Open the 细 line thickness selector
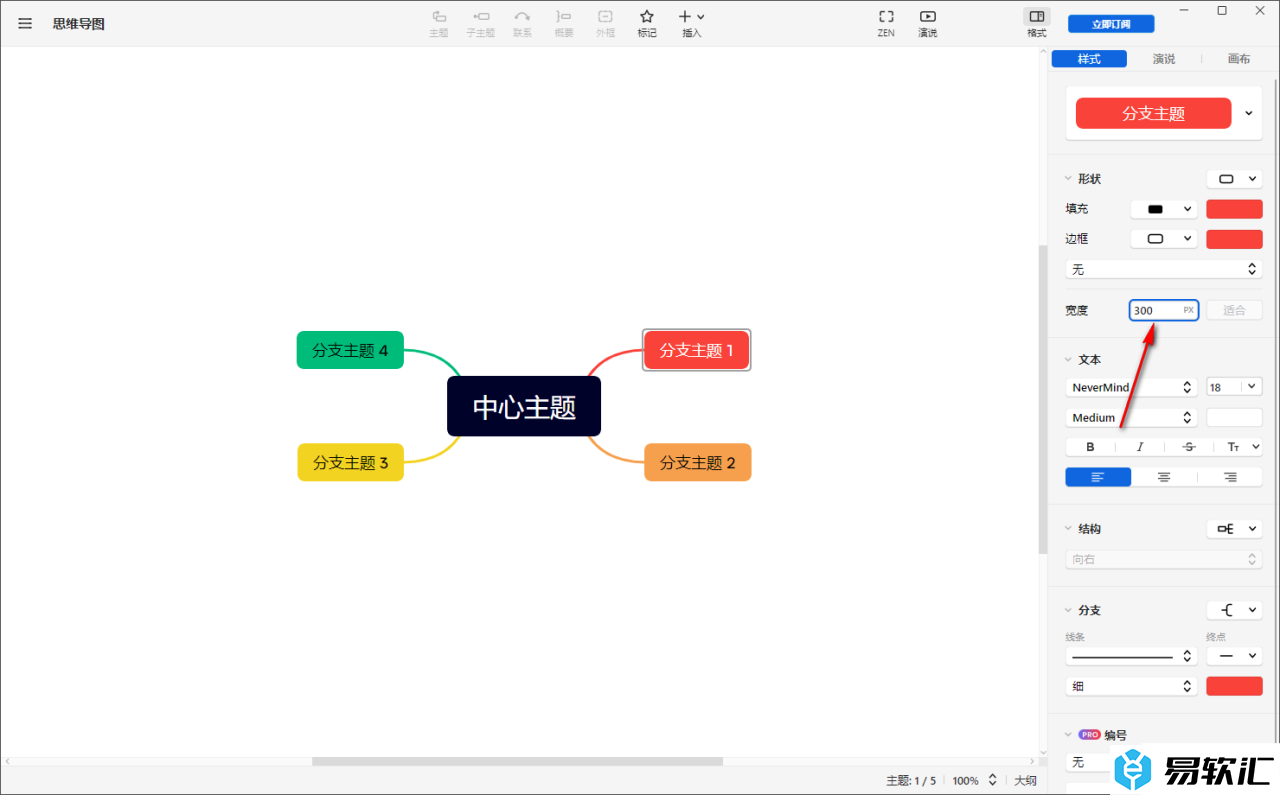 (x=1131, y=686)
